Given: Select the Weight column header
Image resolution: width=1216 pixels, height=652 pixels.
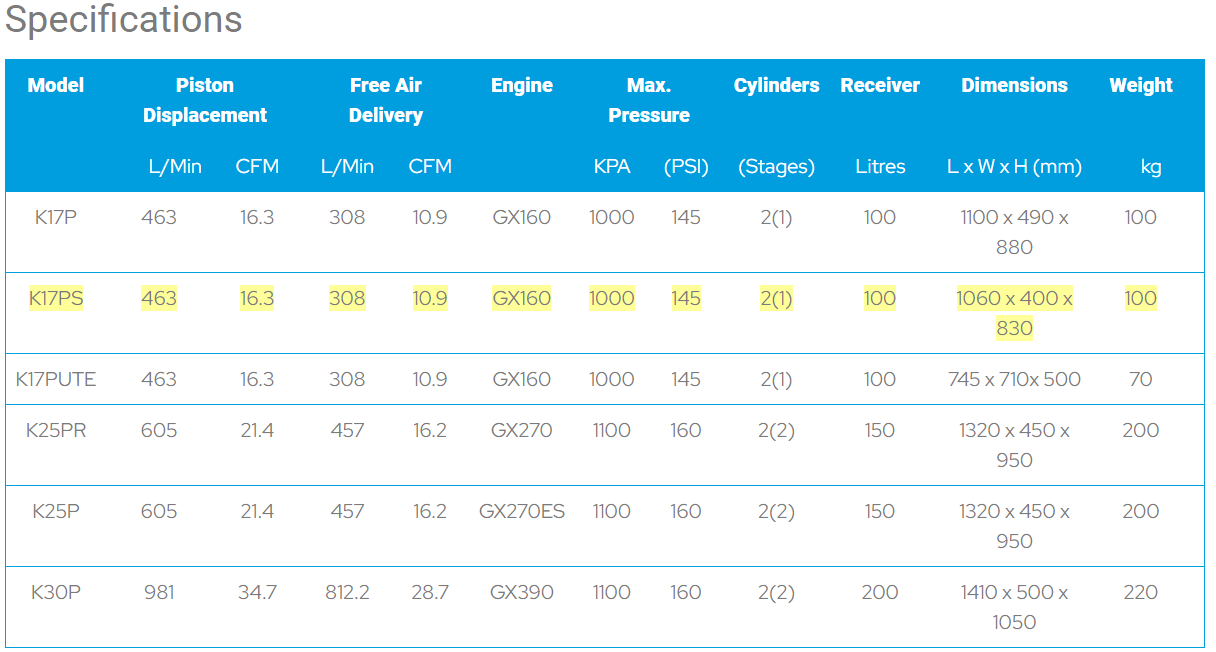Looking at the screenshot, I should (x=1141, y=85).
